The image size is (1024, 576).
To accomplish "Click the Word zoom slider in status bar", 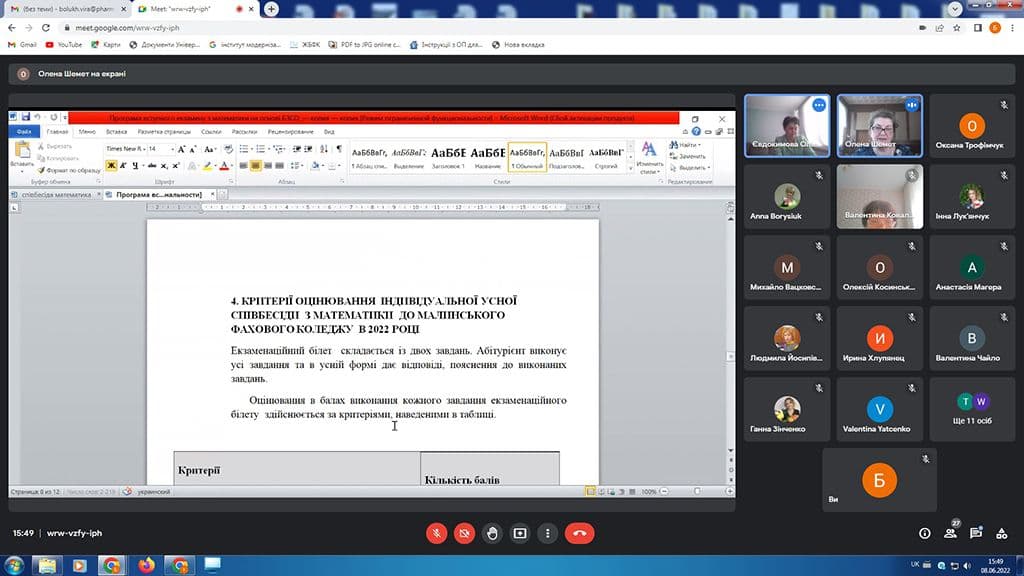I will pyautogui.click(x=697, y=492).
